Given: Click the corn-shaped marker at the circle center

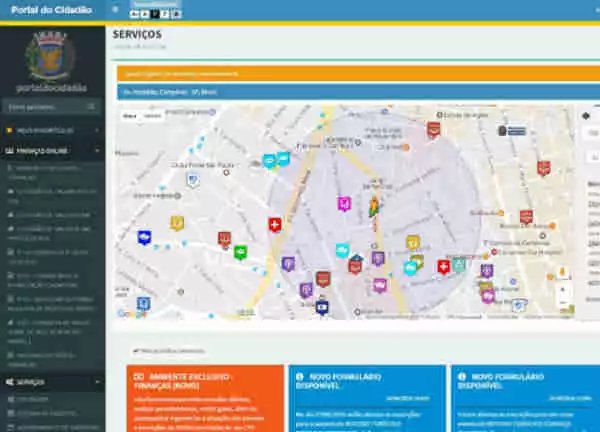Looking at the screenshot, I should pos(375,206).
